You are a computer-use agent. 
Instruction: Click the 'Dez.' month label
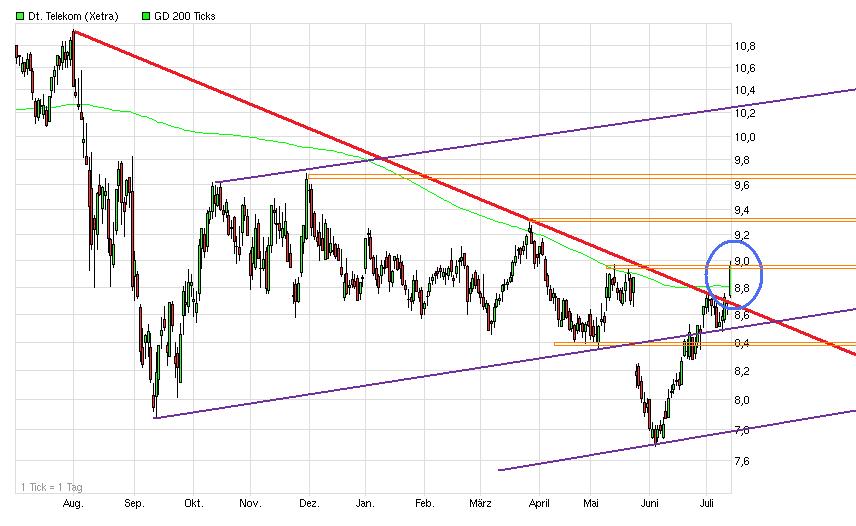click(x=309, y=504)
